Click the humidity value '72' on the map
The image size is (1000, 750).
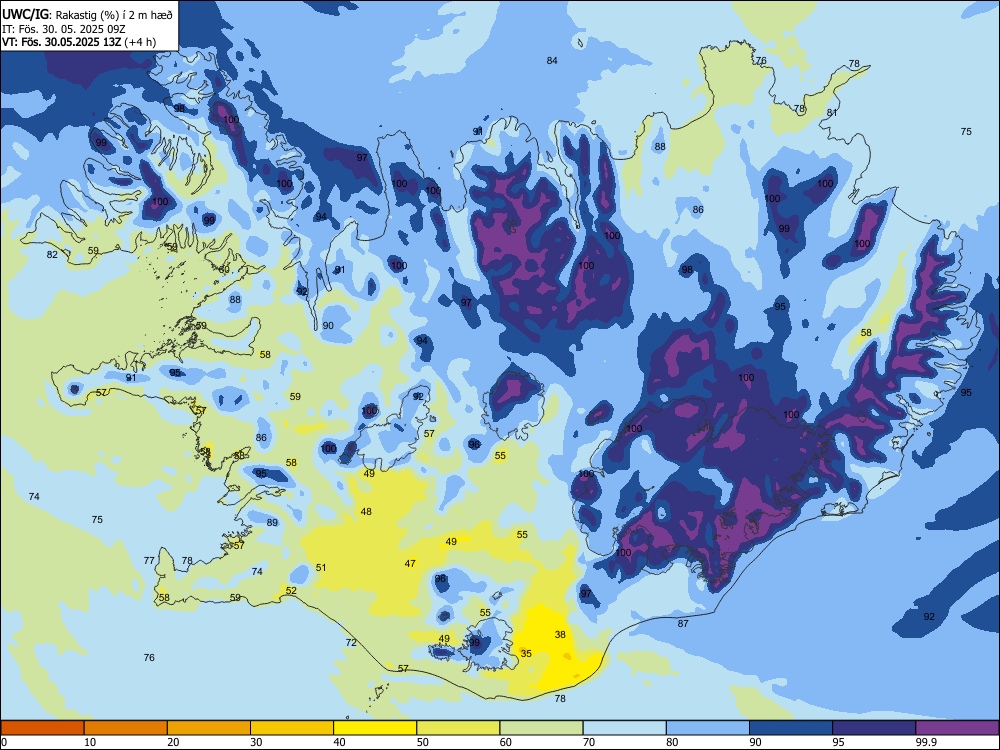[x=351, y=642]
